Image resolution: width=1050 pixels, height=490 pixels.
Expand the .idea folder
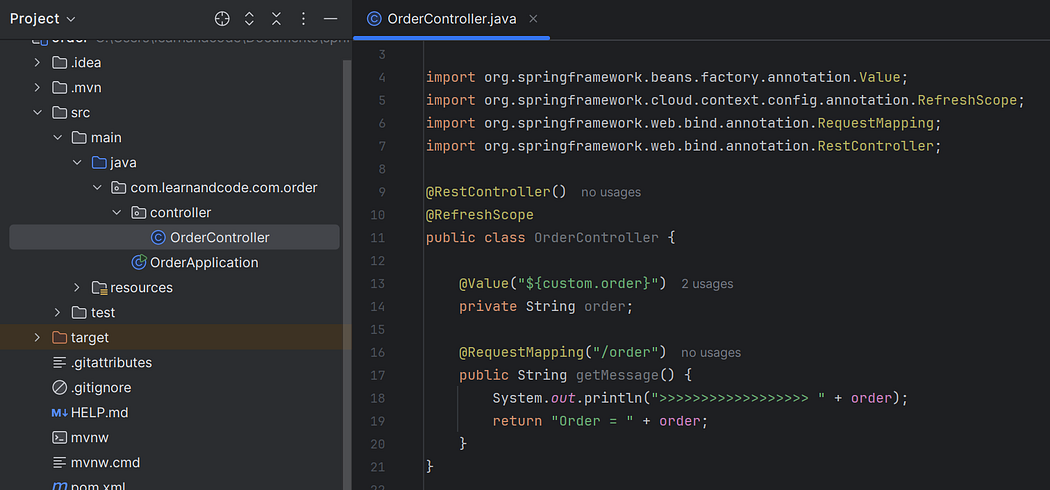coord(38,63)
